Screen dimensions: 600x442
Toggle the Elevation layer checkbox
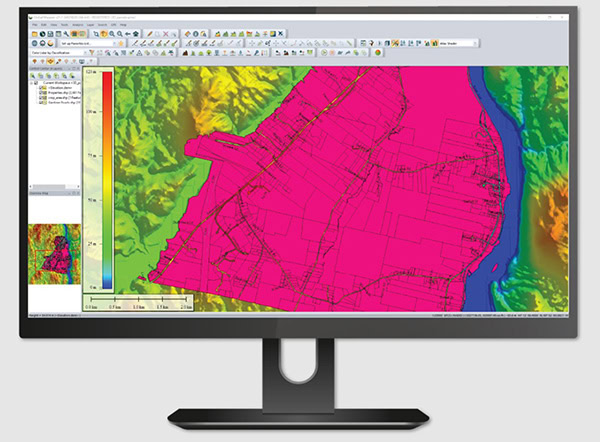coord(41,88)
